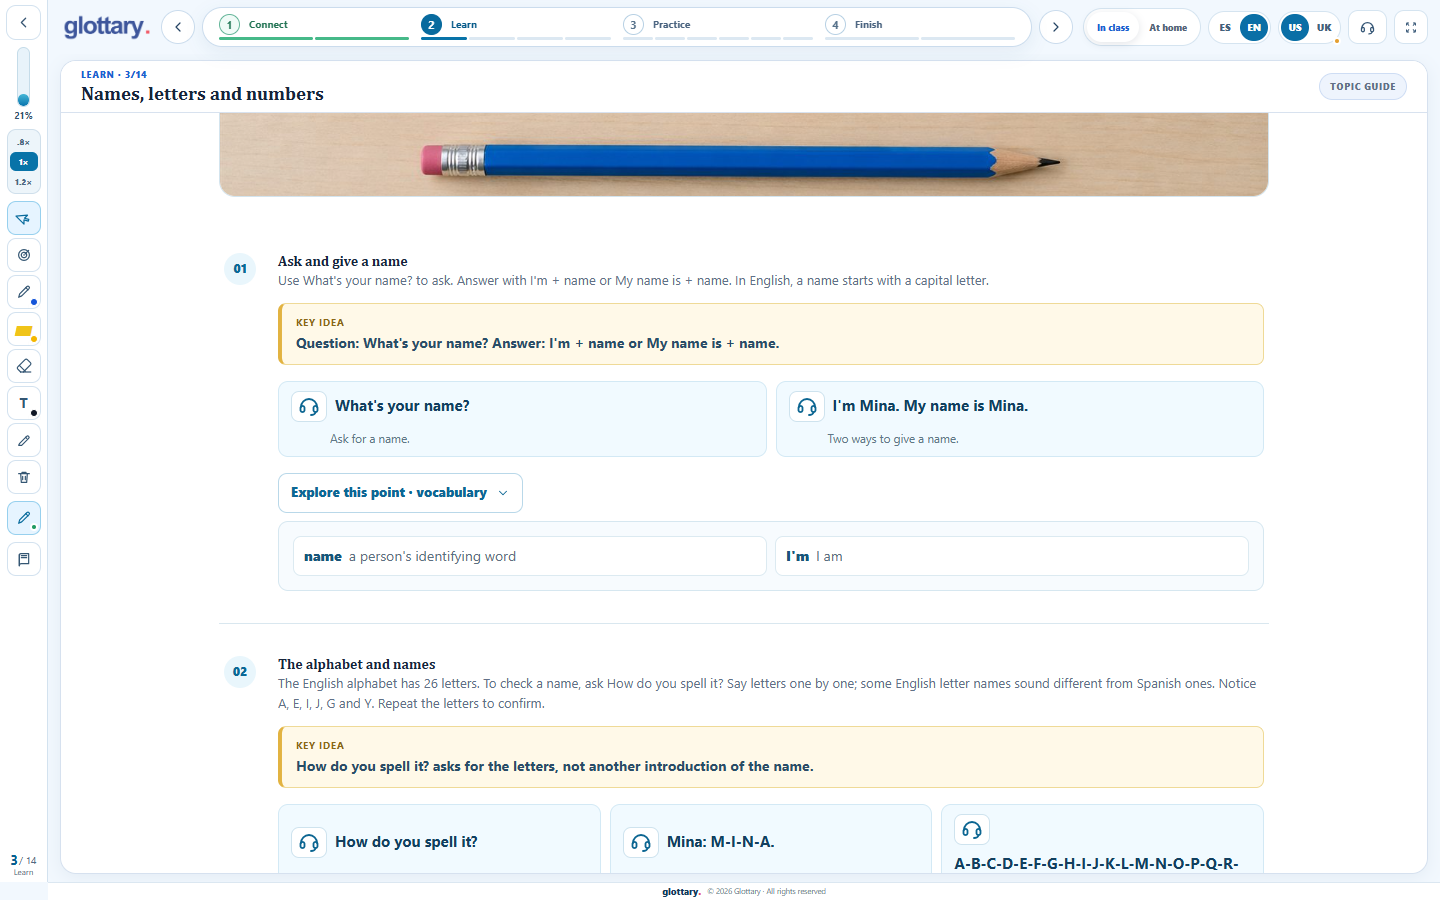Open the Connect step
The width and height of the screenshot is (1440, 900).
click(314, 26)
